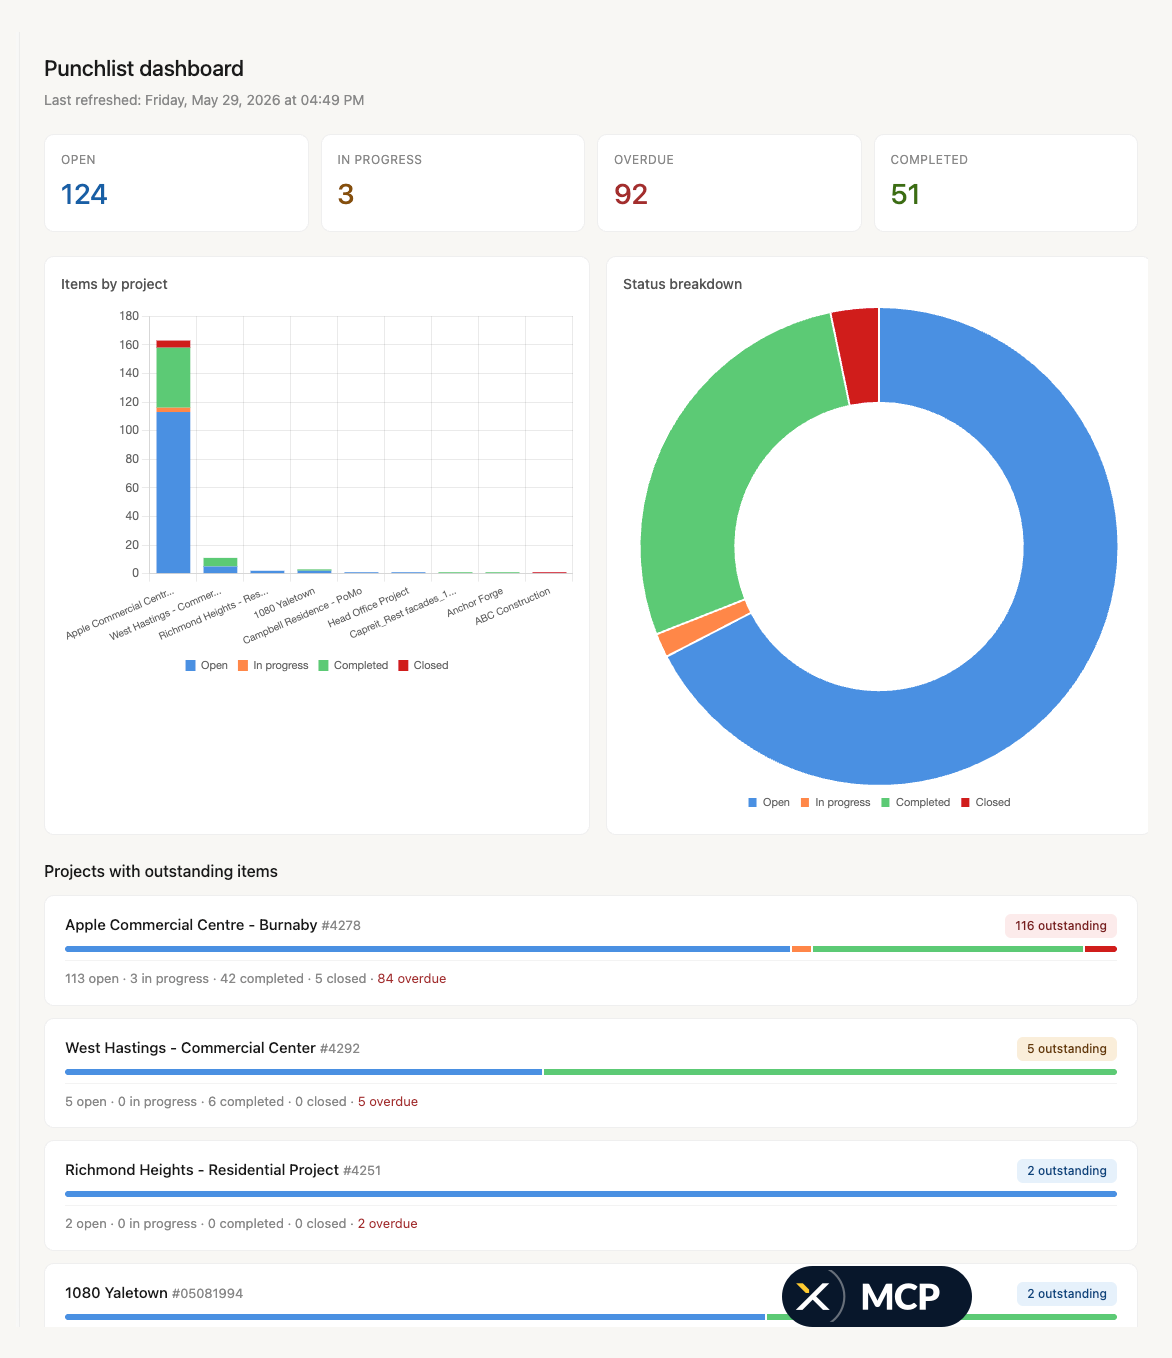Viewport: 1172px width, 1358px height.
Task: Click Richmond Heights progress bar
Action: pyautogui.click(x=591, y=1194)
